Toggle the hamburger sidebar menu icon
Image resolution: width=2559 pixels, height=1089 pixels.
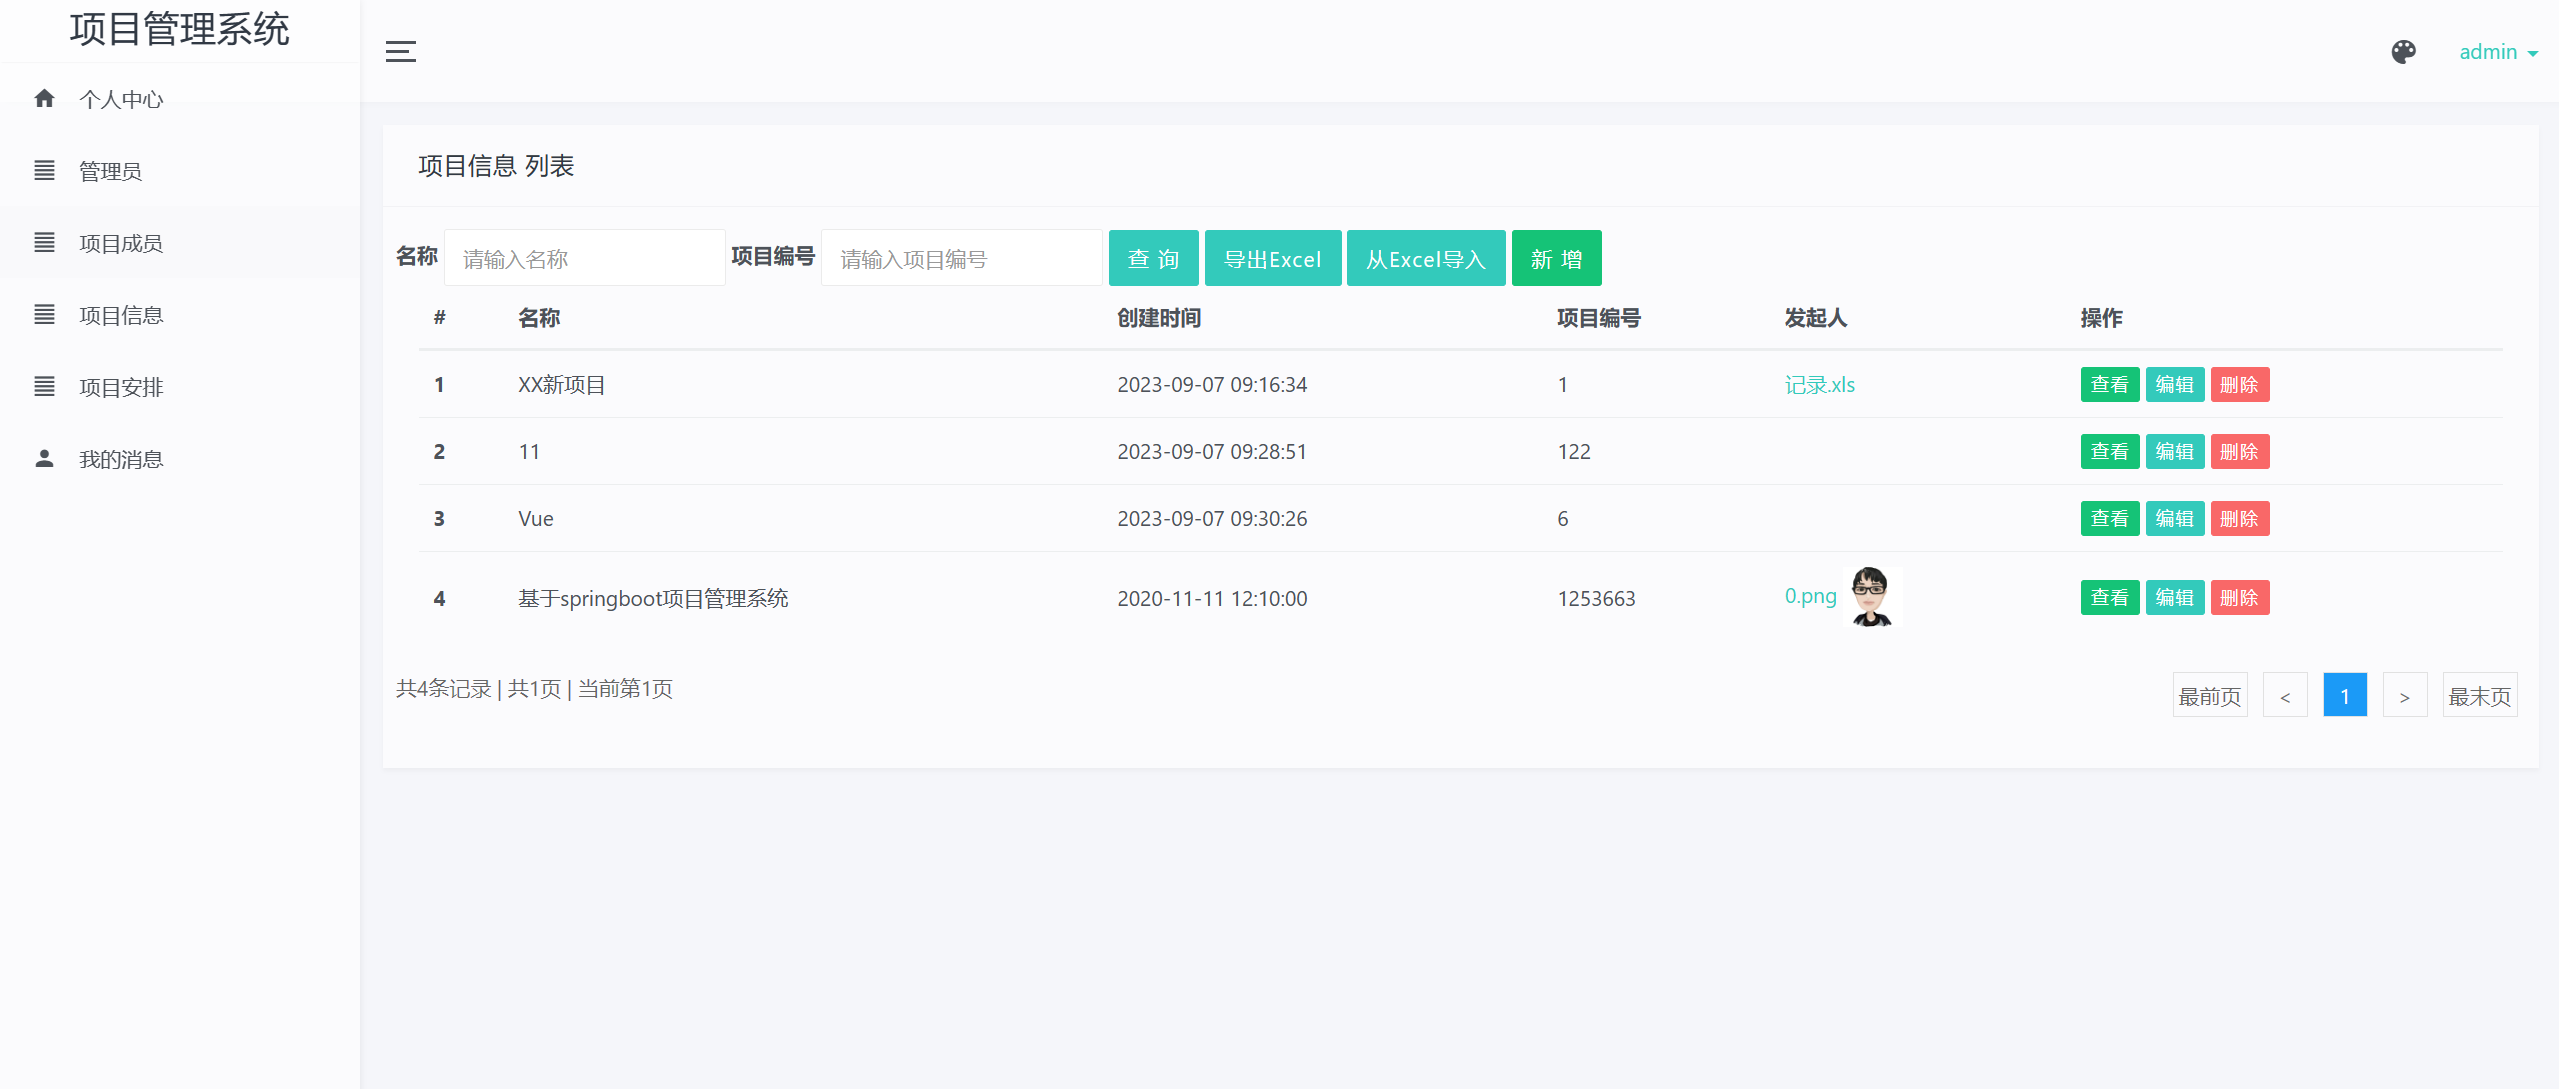(401, 52)
